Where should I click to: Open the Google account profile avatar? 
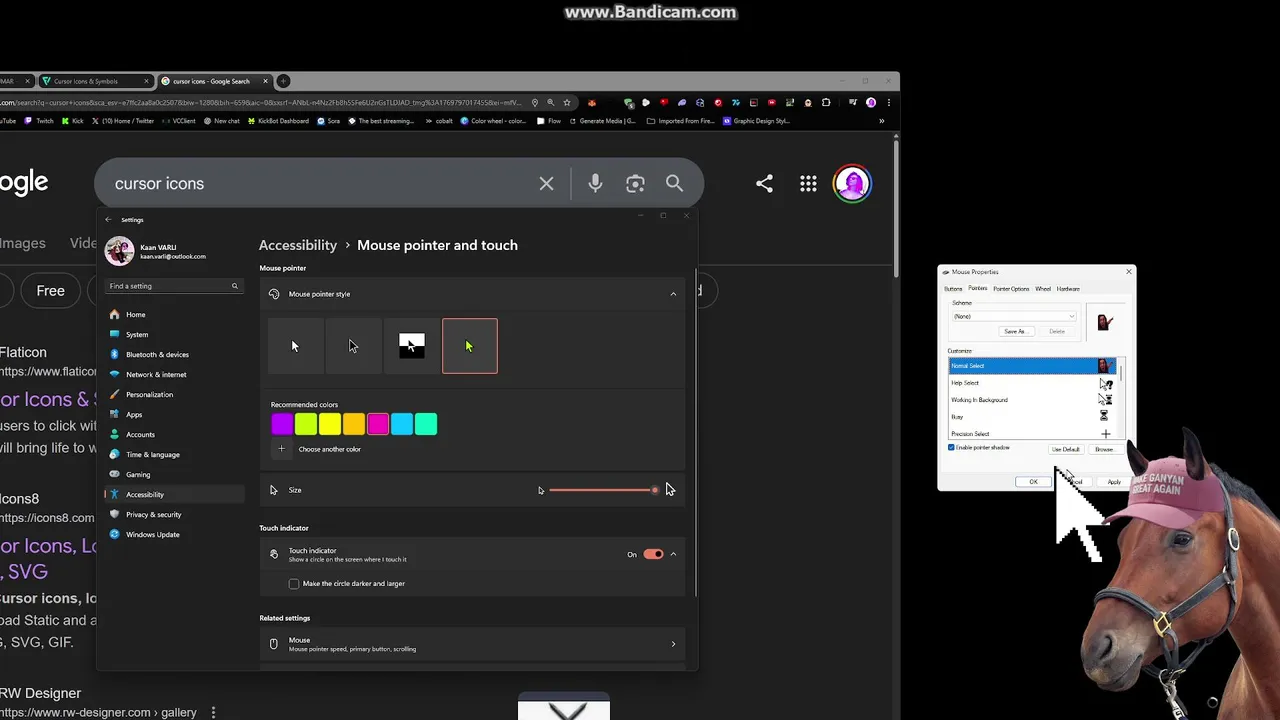[852, 184]
